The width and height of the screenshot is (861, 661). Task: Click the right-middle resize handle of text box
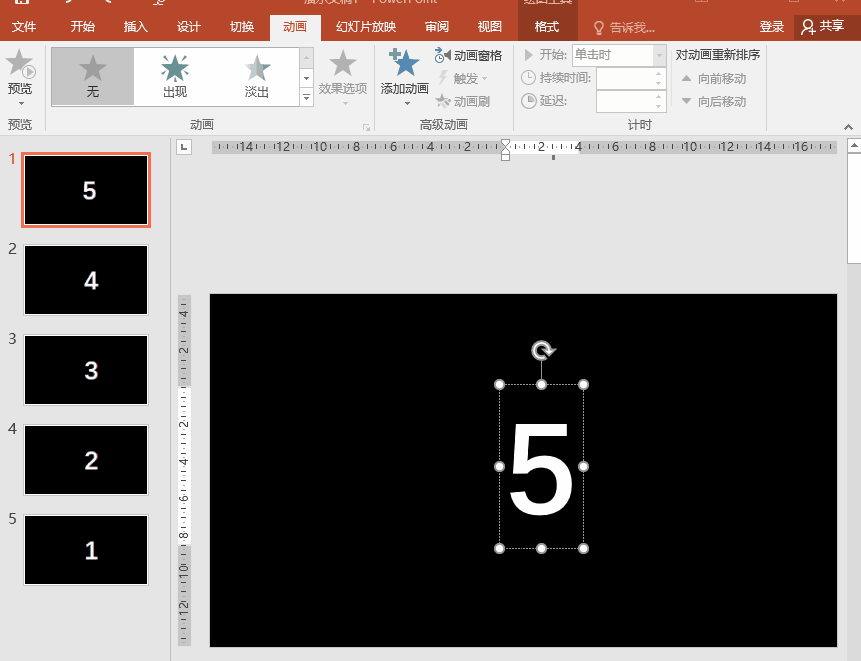(583, 466)
